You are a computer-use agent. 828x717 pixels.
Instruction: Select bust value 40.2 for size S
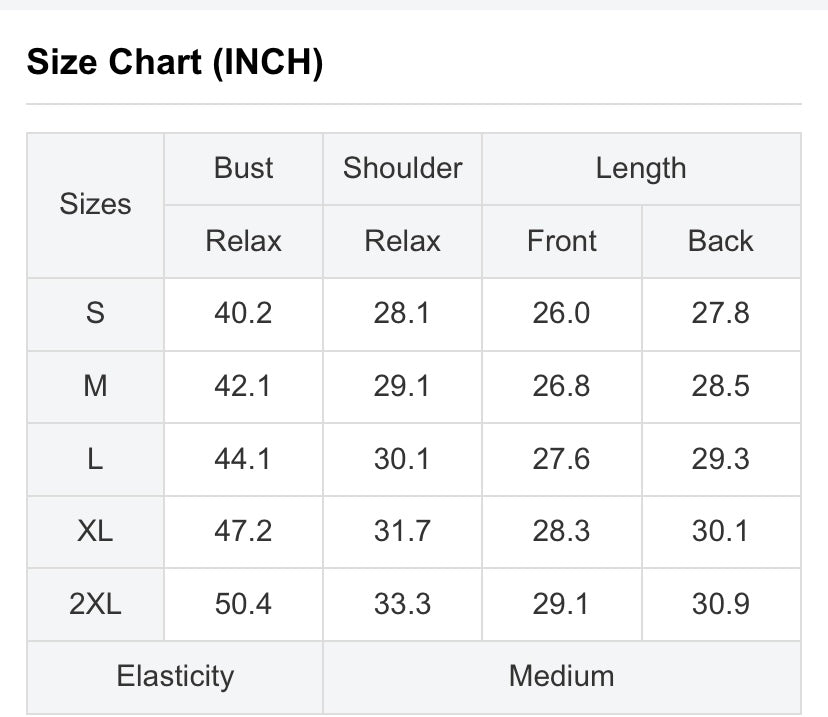243,314
